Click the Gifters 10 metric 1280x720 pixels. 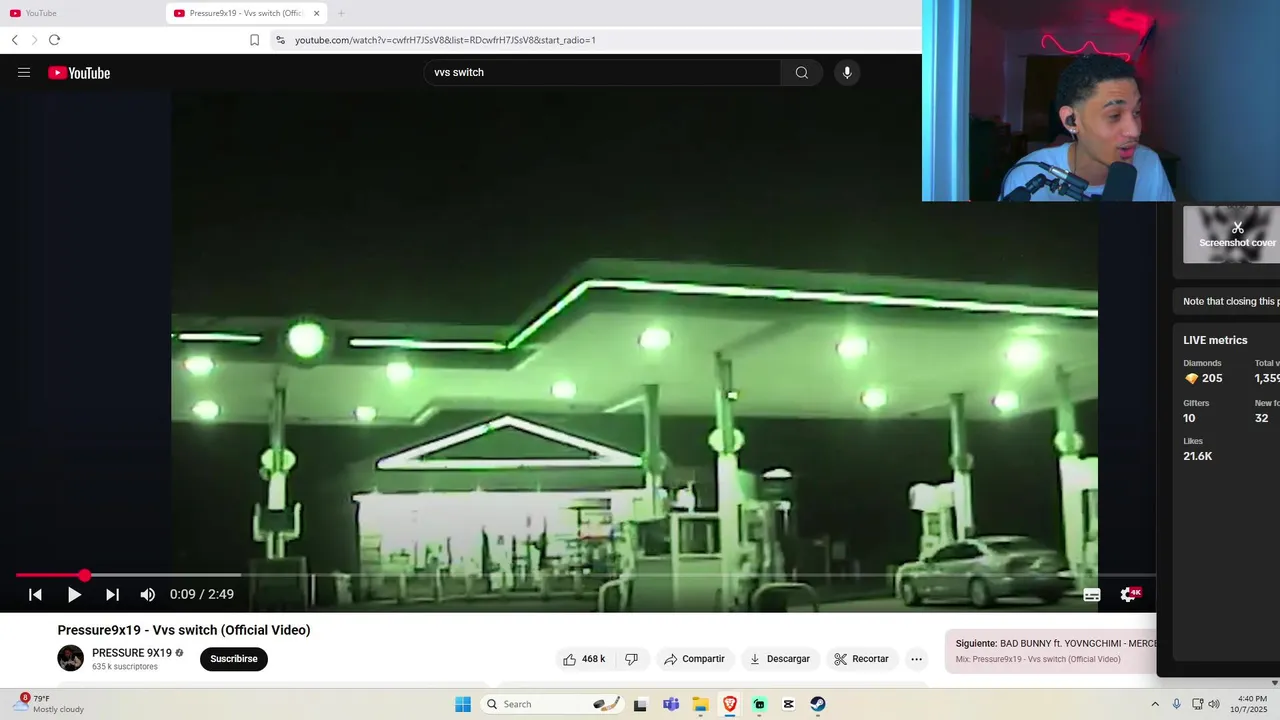click(x=1196, y=411)
